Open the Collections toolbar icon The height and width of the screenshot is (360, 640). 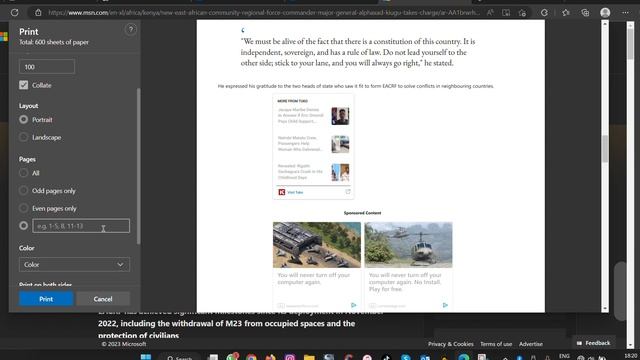pos(585,13)
